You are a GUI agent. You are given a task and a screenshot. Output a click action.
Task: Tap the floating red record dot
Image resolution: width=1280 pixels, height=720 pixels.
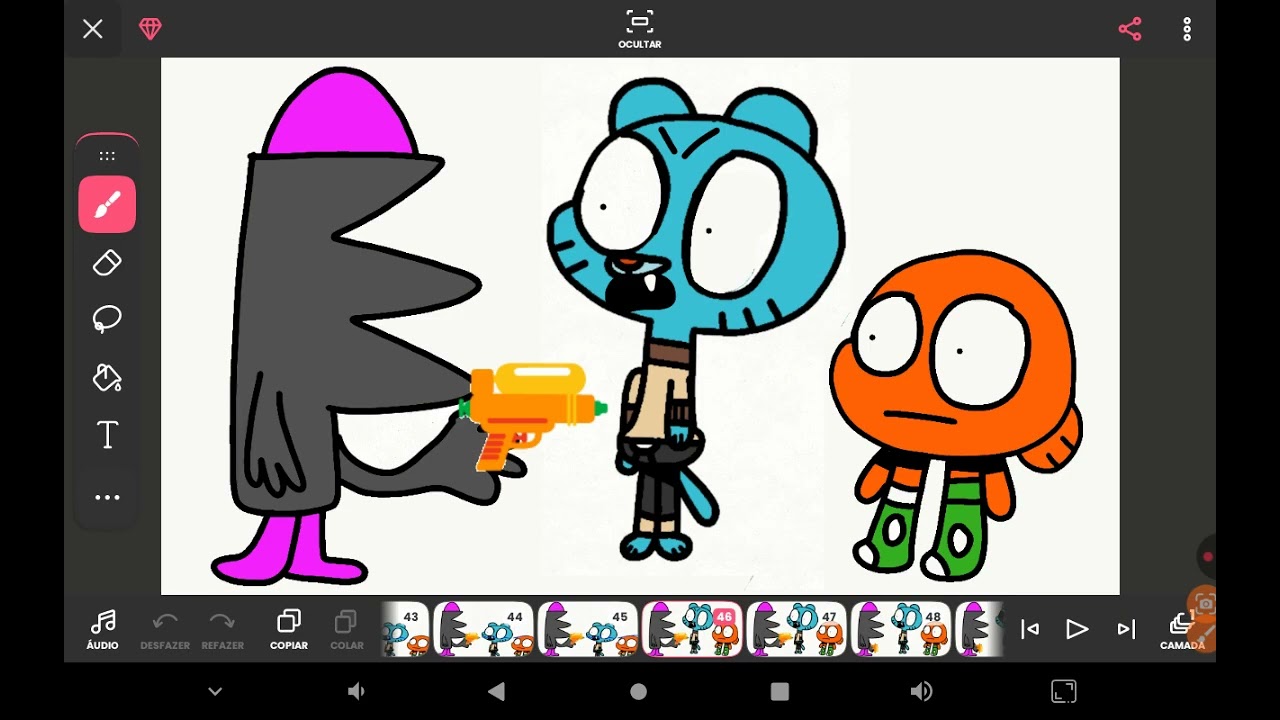1207,557
